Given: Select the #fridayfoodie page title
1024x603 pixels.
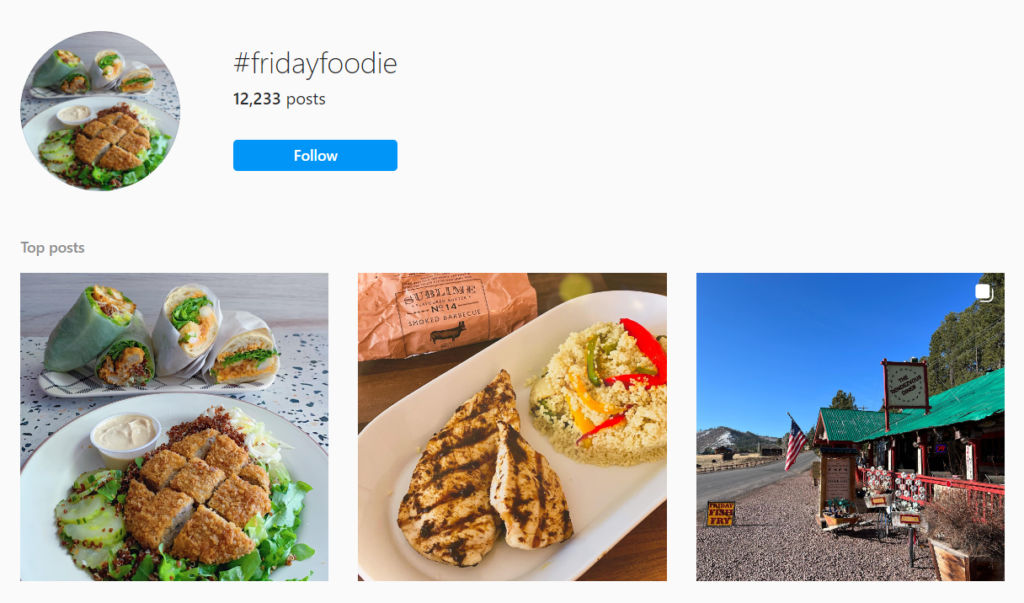Looking at the screenshot, I should point(314,63).
